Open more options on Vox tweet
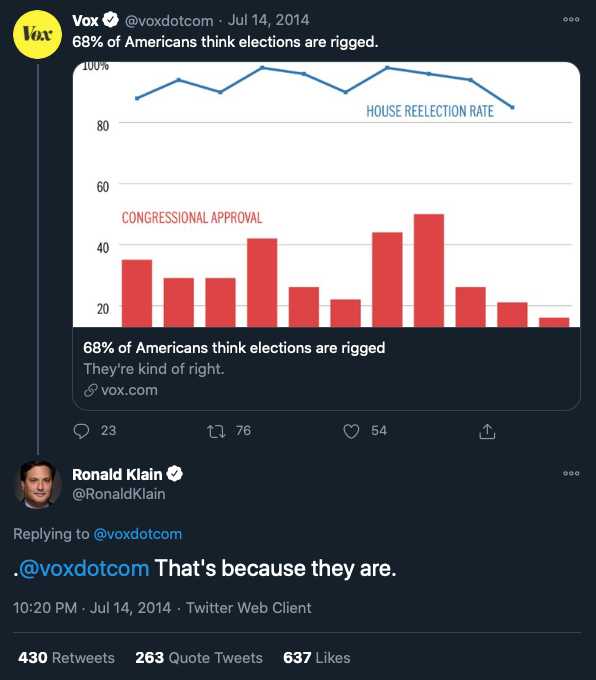Image resolution: width=596 pixels, height=680 pixels. 571,20
